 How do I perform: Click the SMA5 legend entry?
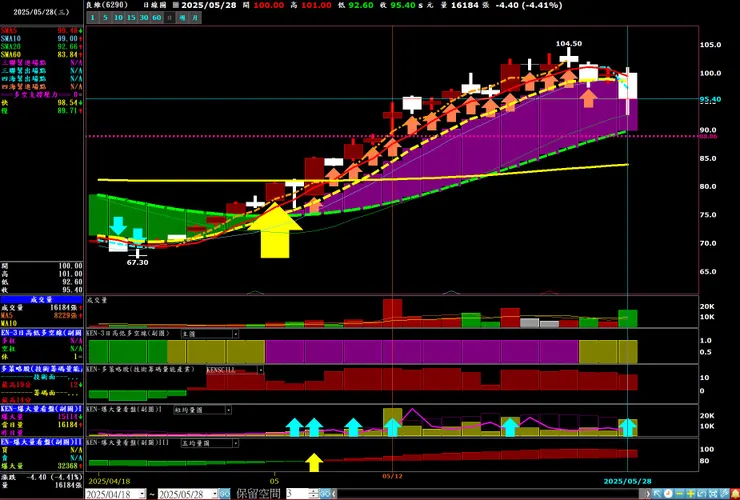[x=42, y=30]
